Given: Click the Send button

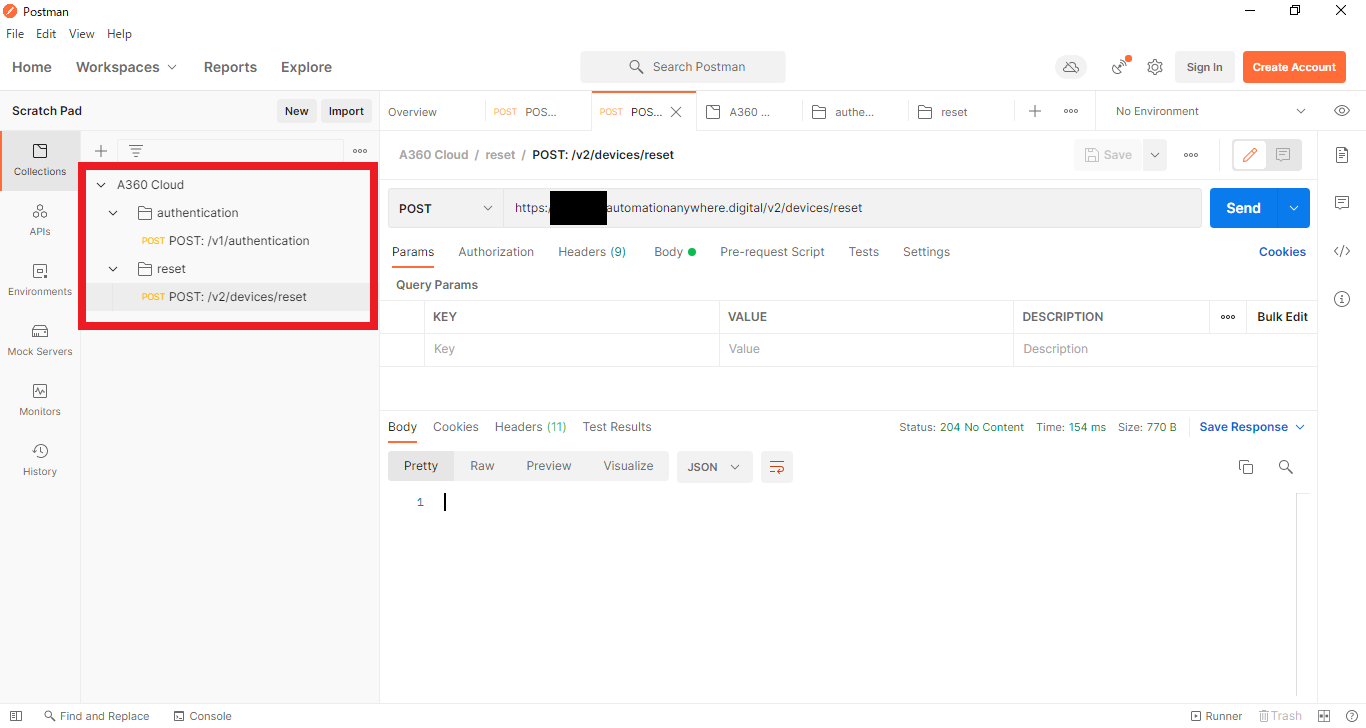Looking at the screenshot, I should (x=1243, y=208).
